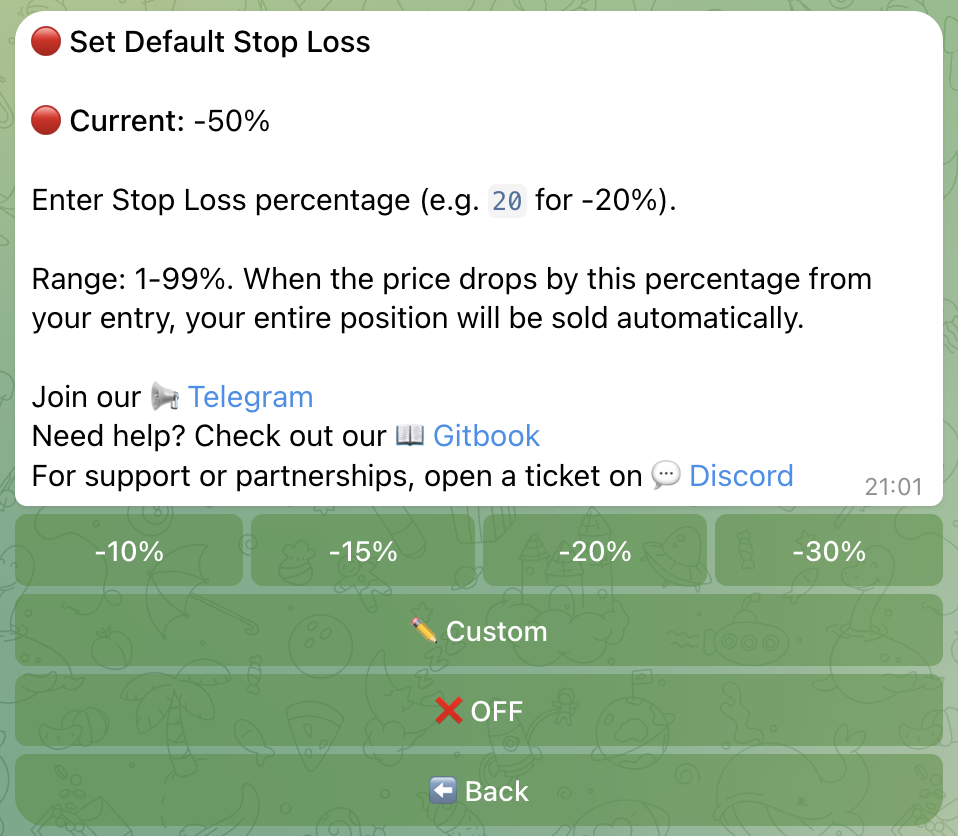Set stop loss to -15%
This screenshot has height=836, width=958.
pos(362,549)
